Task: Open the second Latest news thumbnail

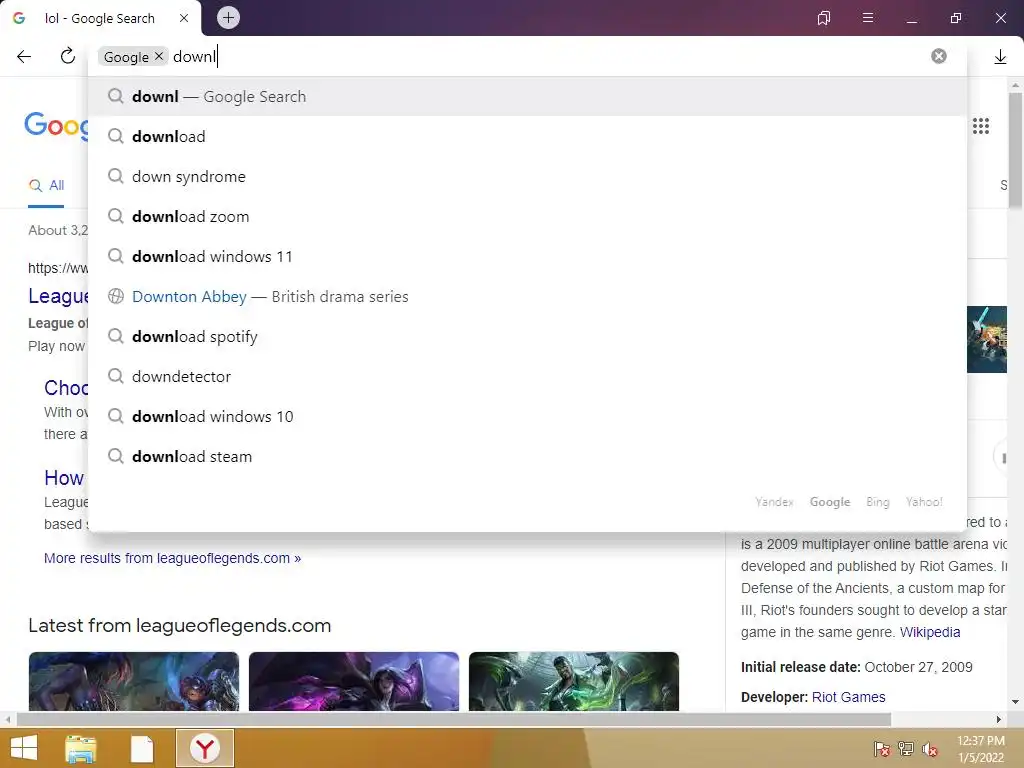Action: (x=354, y=681)
